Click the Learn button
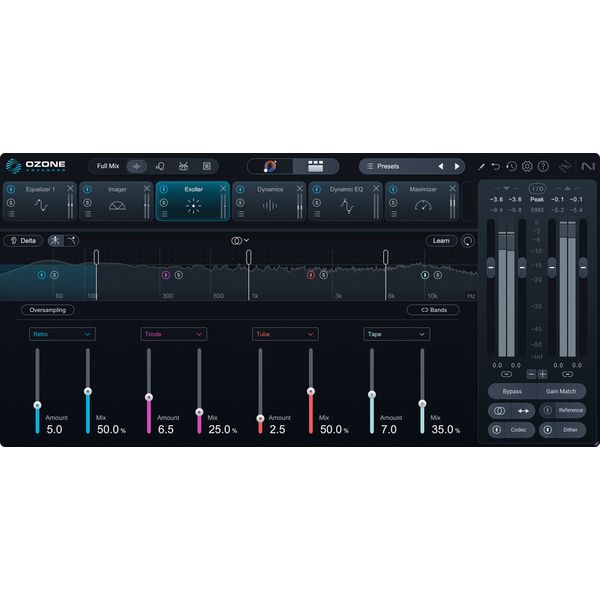This screenshot has width=600, height=600. [441, 241]
